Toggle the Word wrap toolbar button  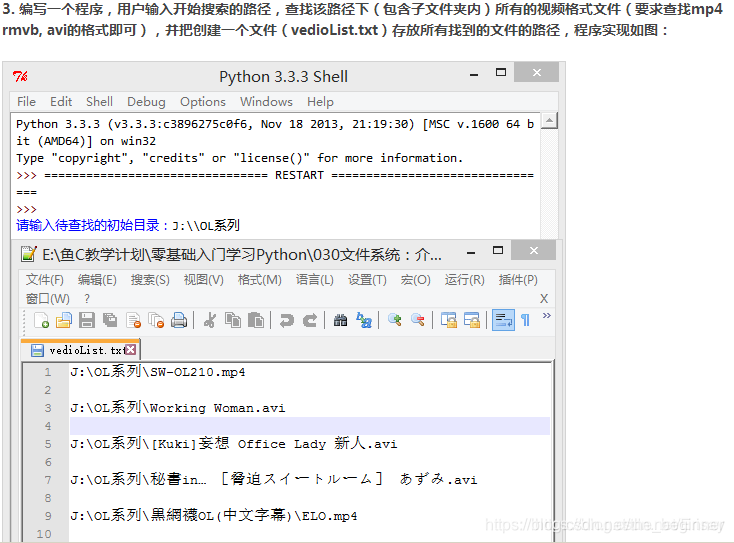[503, 321]
